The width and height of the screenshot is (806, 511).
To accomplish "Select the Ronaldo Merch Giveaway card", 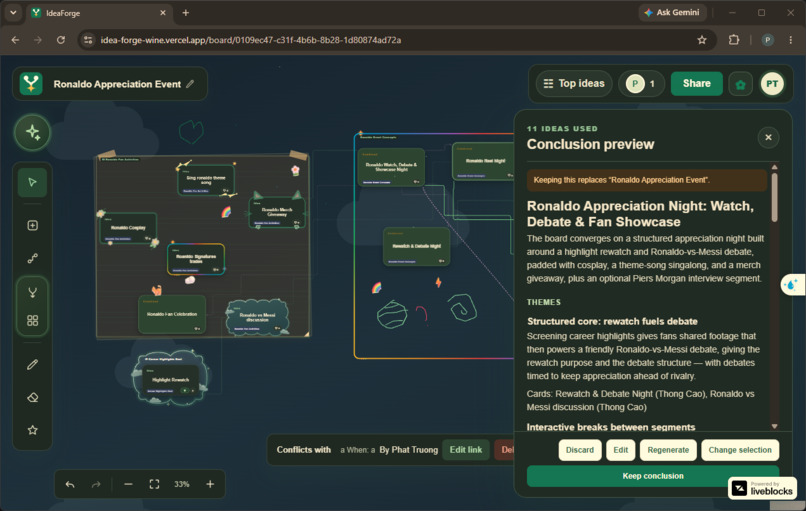I will pyautogui.click(x=277, y=212).
